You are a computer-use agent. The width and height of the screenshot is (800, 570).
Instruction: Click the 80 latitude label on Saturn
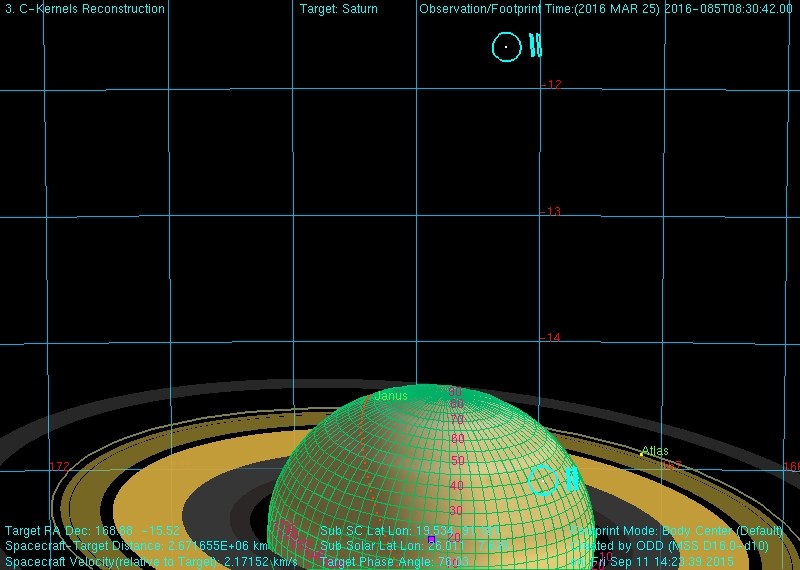tap(457, 404)
